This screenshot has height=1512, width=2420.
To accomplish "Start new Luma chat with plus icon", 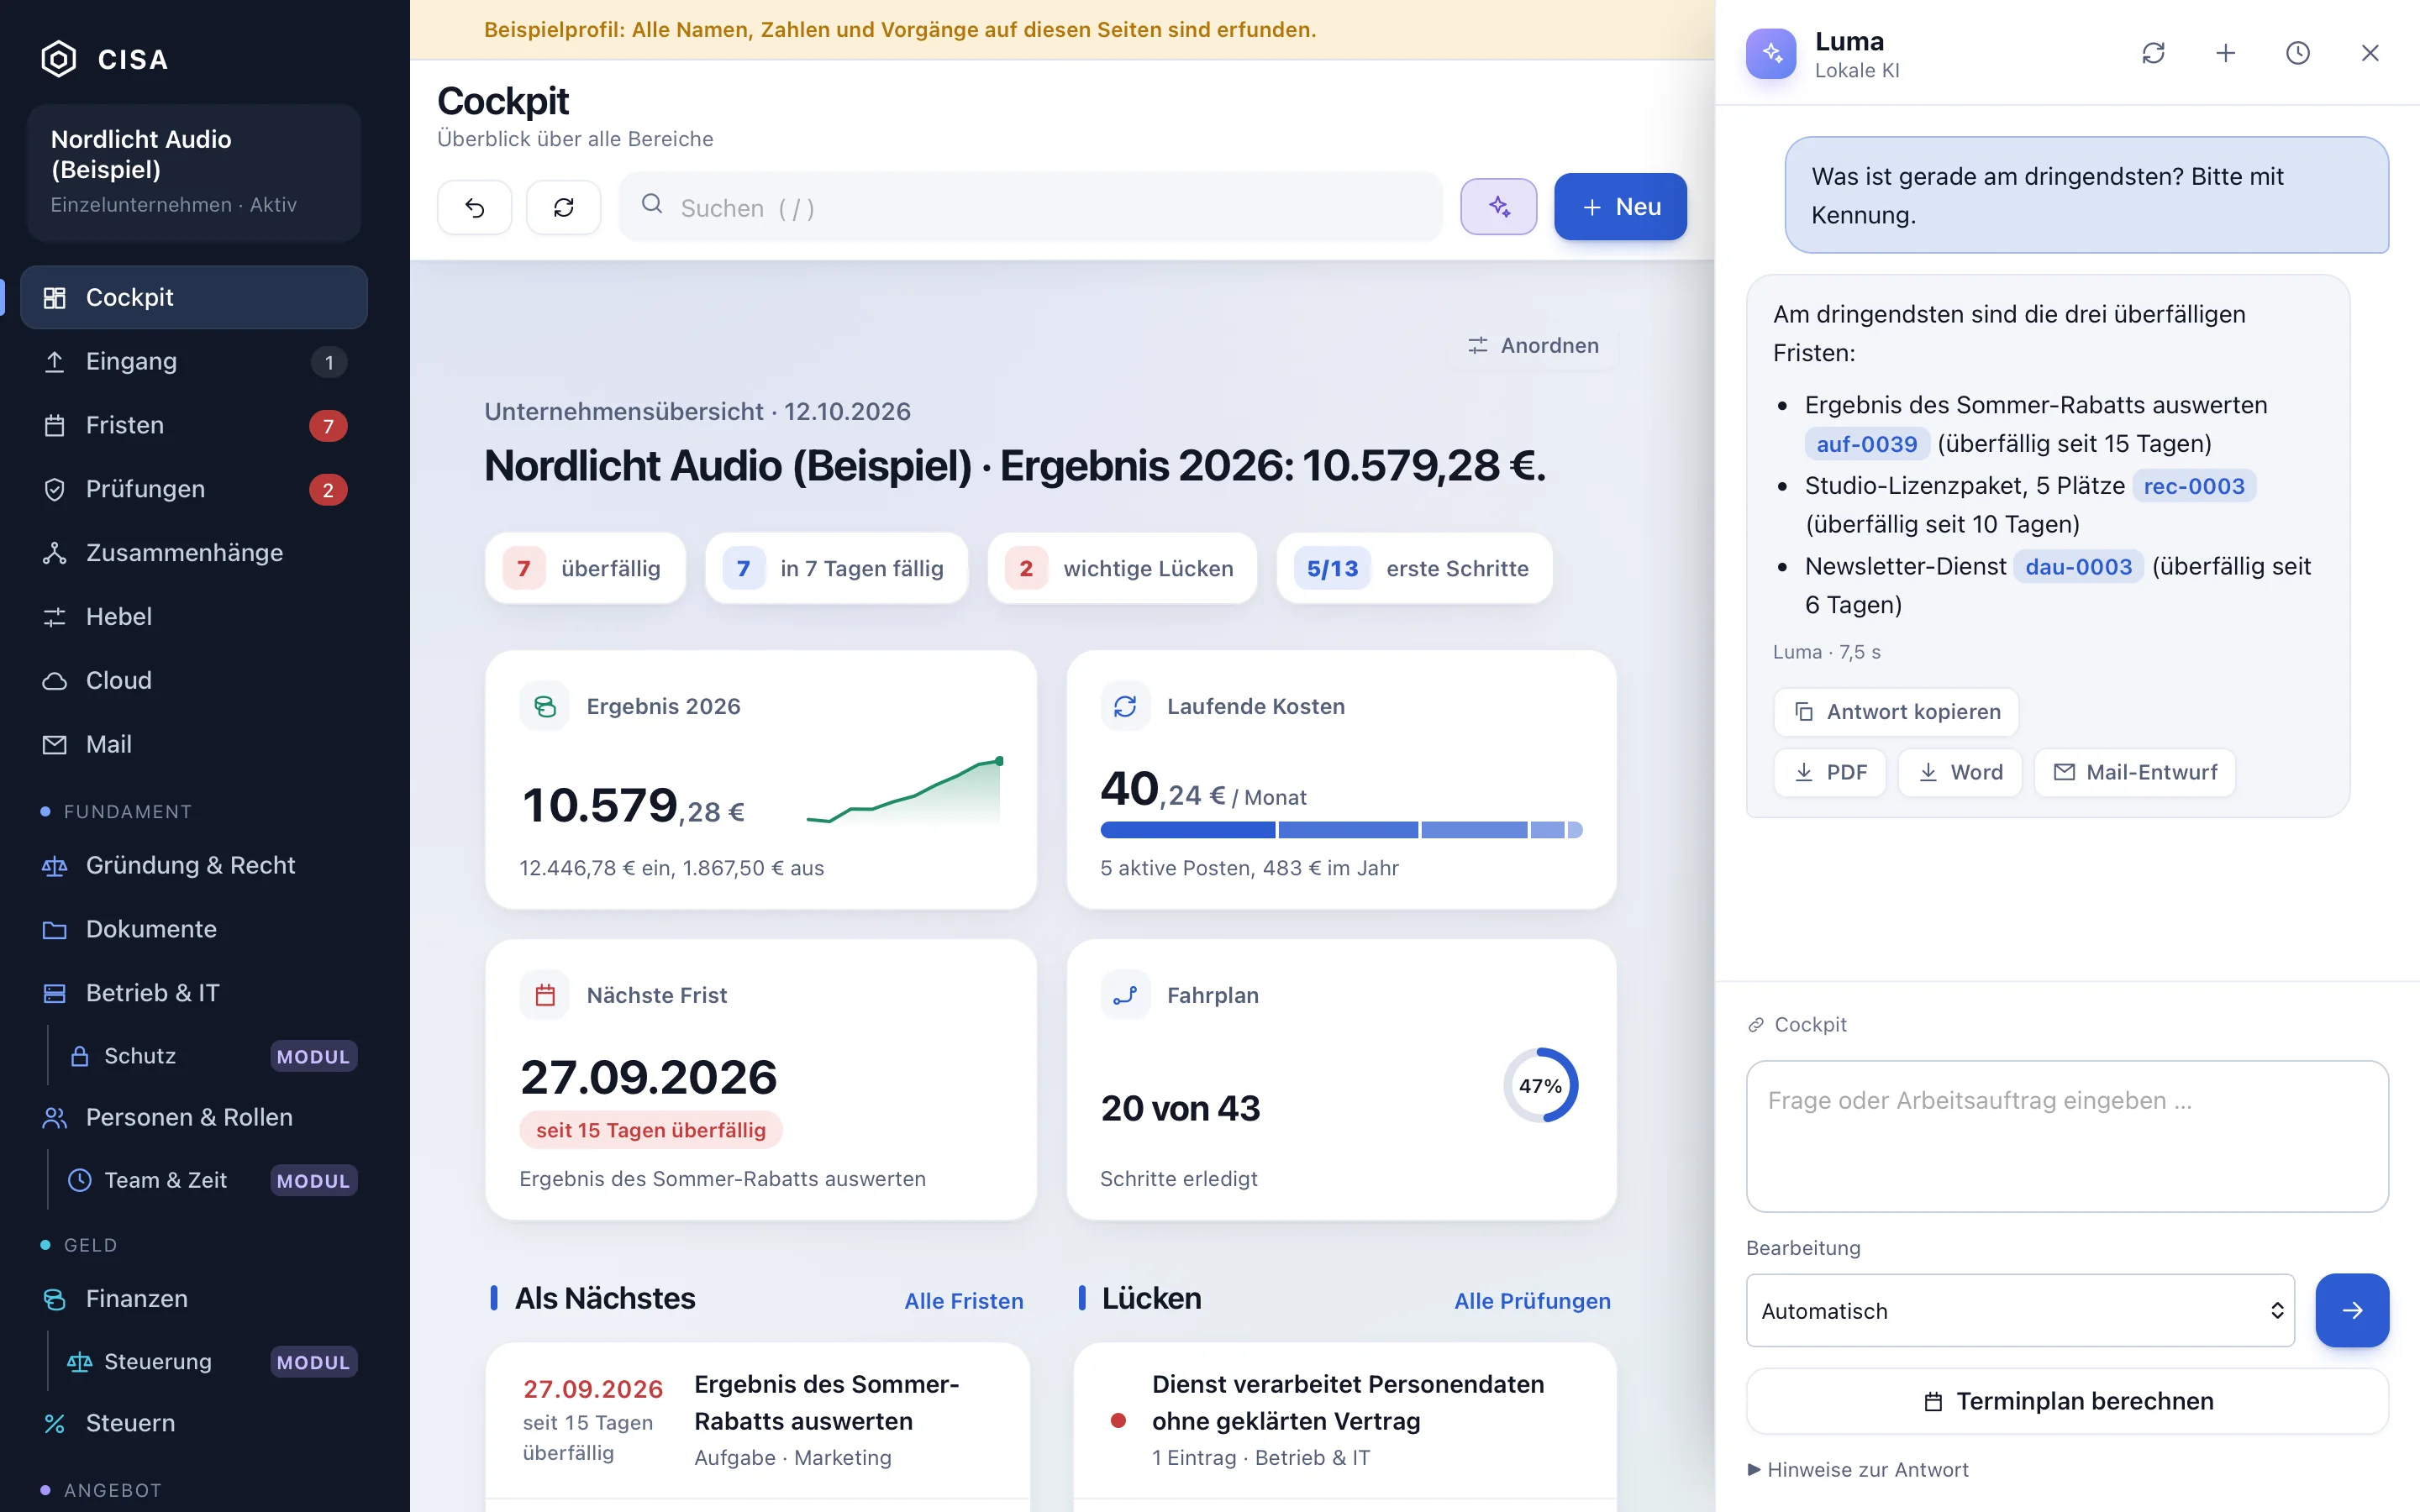I will click(x=2225, y=53).
